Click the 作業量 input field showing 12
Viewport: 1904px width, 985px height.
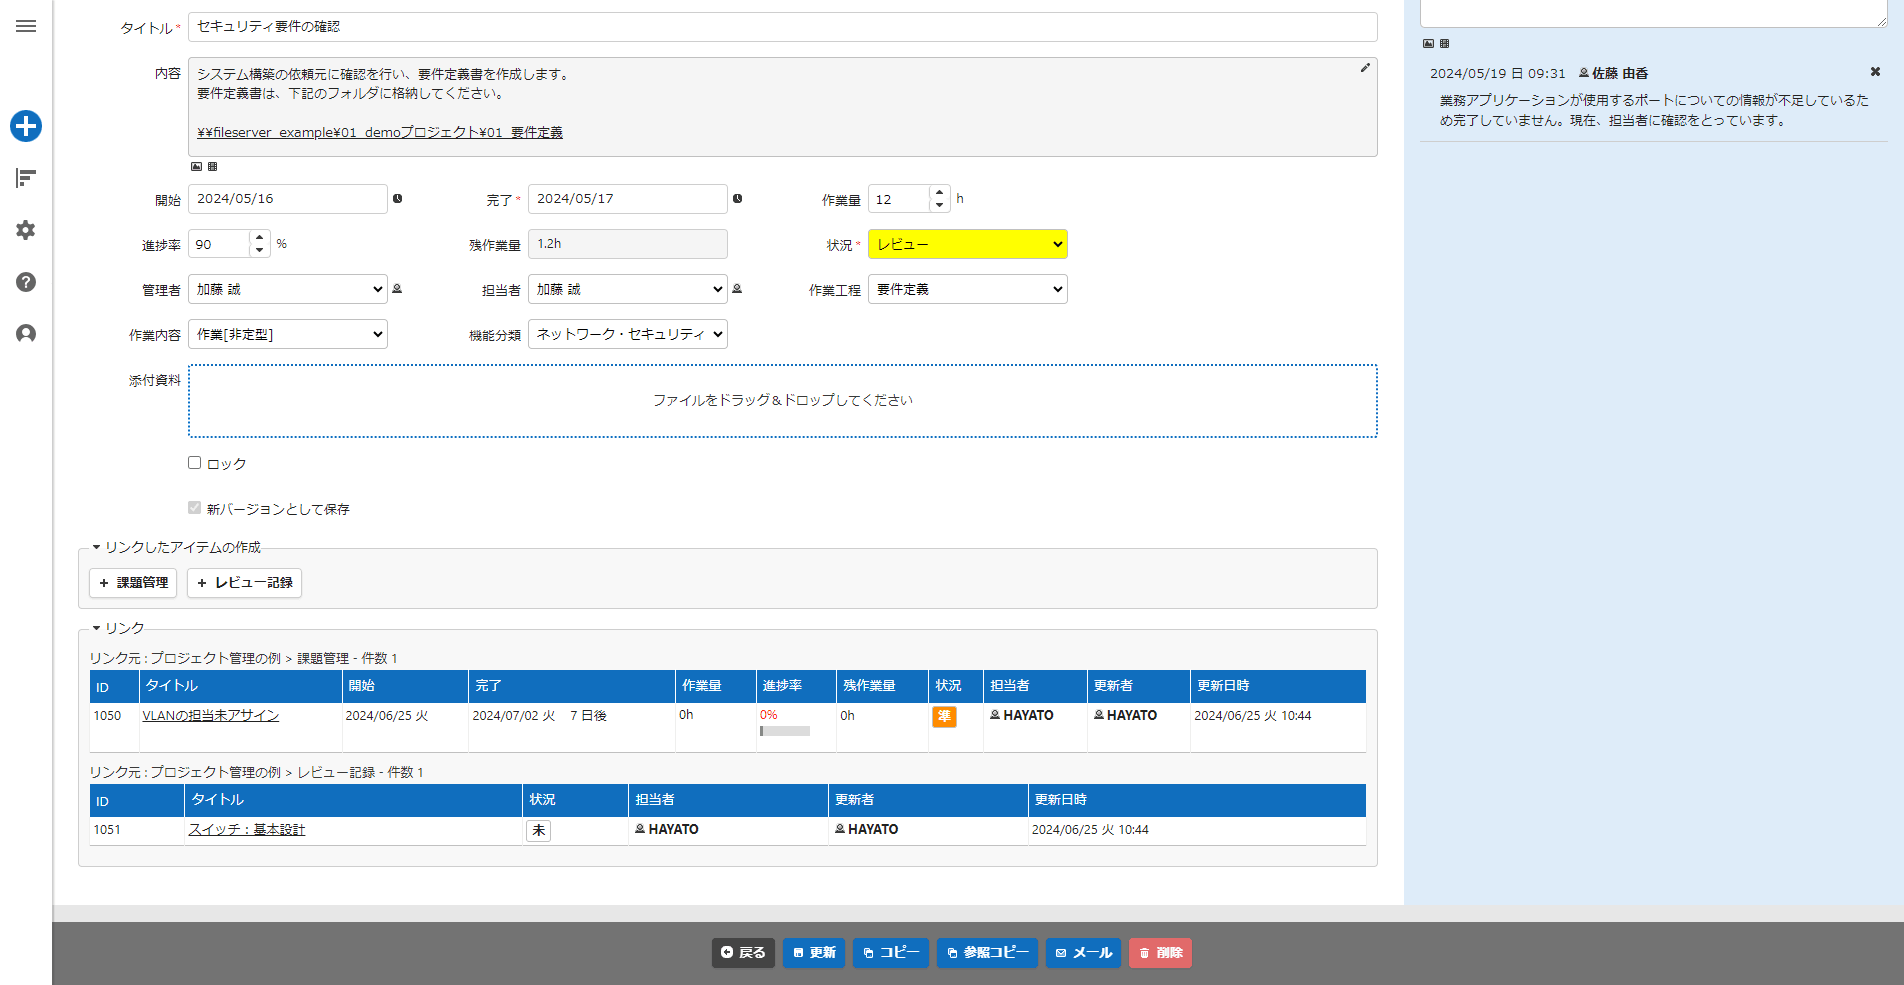coord(899,199)
